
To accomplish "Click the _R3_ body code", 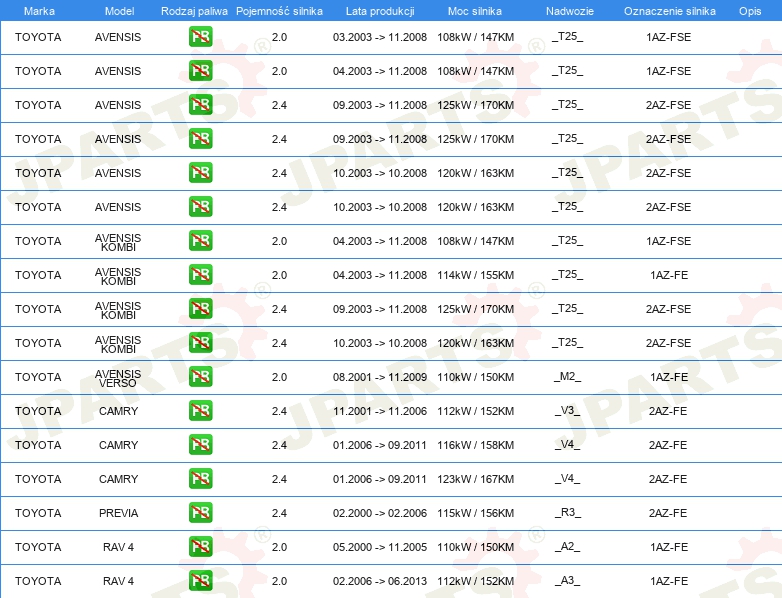I will (x=568, y=512).
